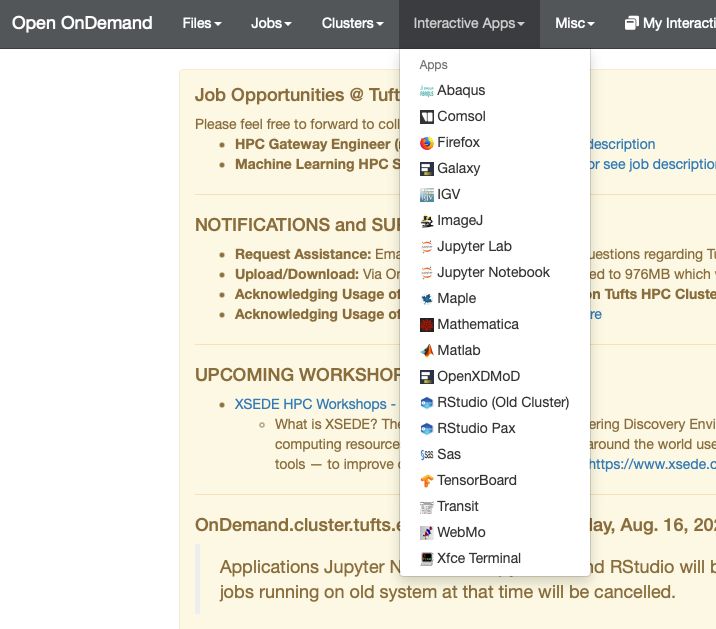Select Transit in the dropdown
The image size is (716, 629).
tap(495, 507)
